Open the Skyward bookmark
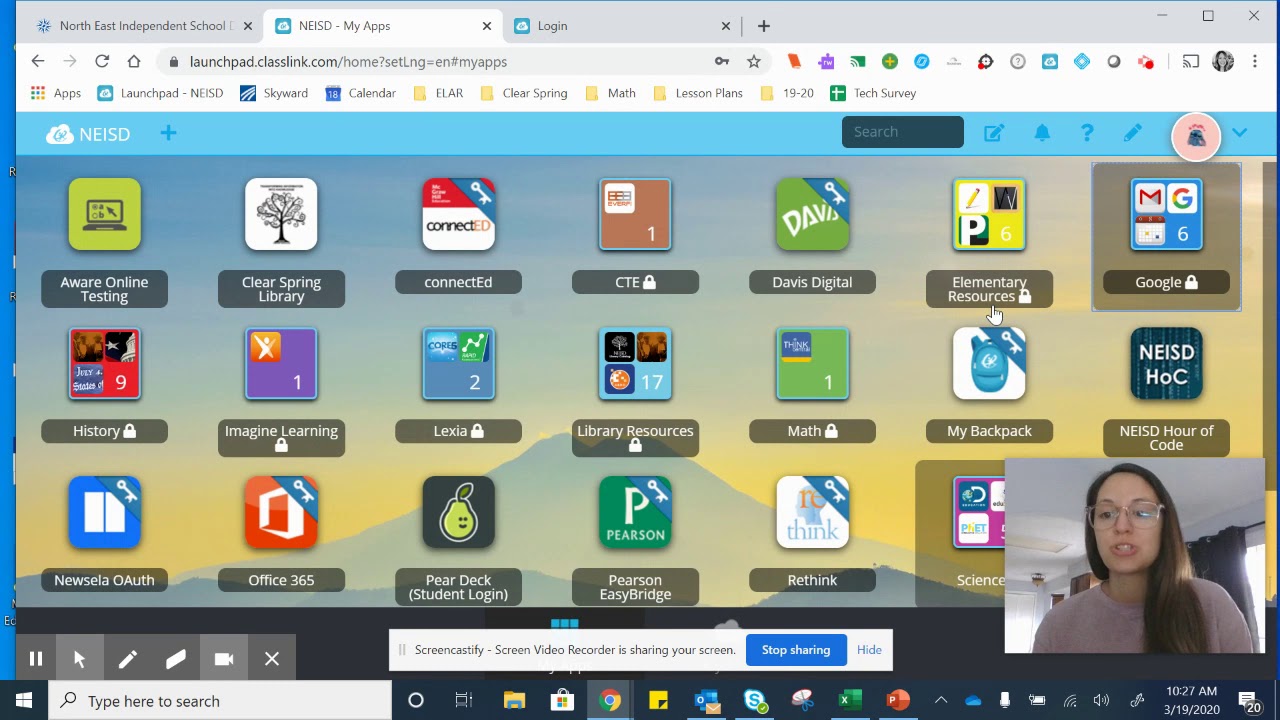This screenshot has width=1280, height=720. click(274, 93)
